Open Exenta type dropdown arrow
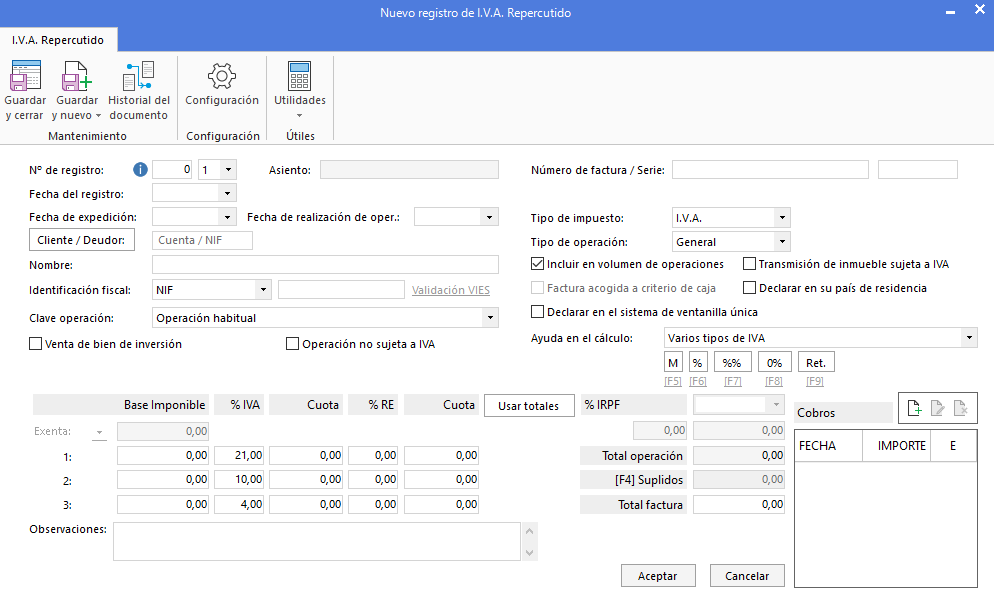The height and width of the screenshot is (603, 994). tap(100, 432)
